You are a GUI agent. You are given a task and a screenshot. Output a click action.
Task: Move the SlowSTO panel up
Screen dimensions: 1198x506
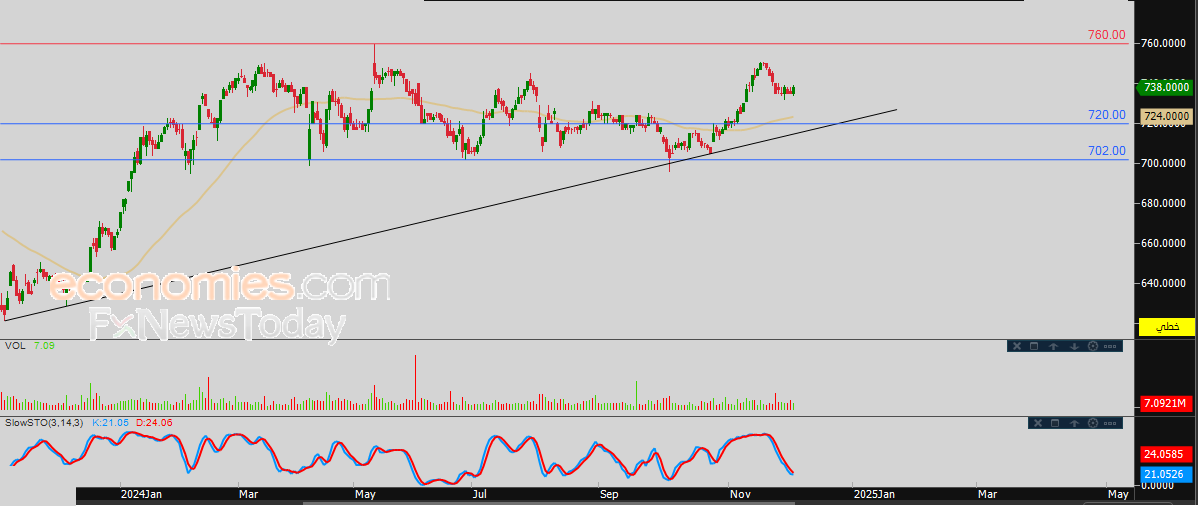point(1074,423)
